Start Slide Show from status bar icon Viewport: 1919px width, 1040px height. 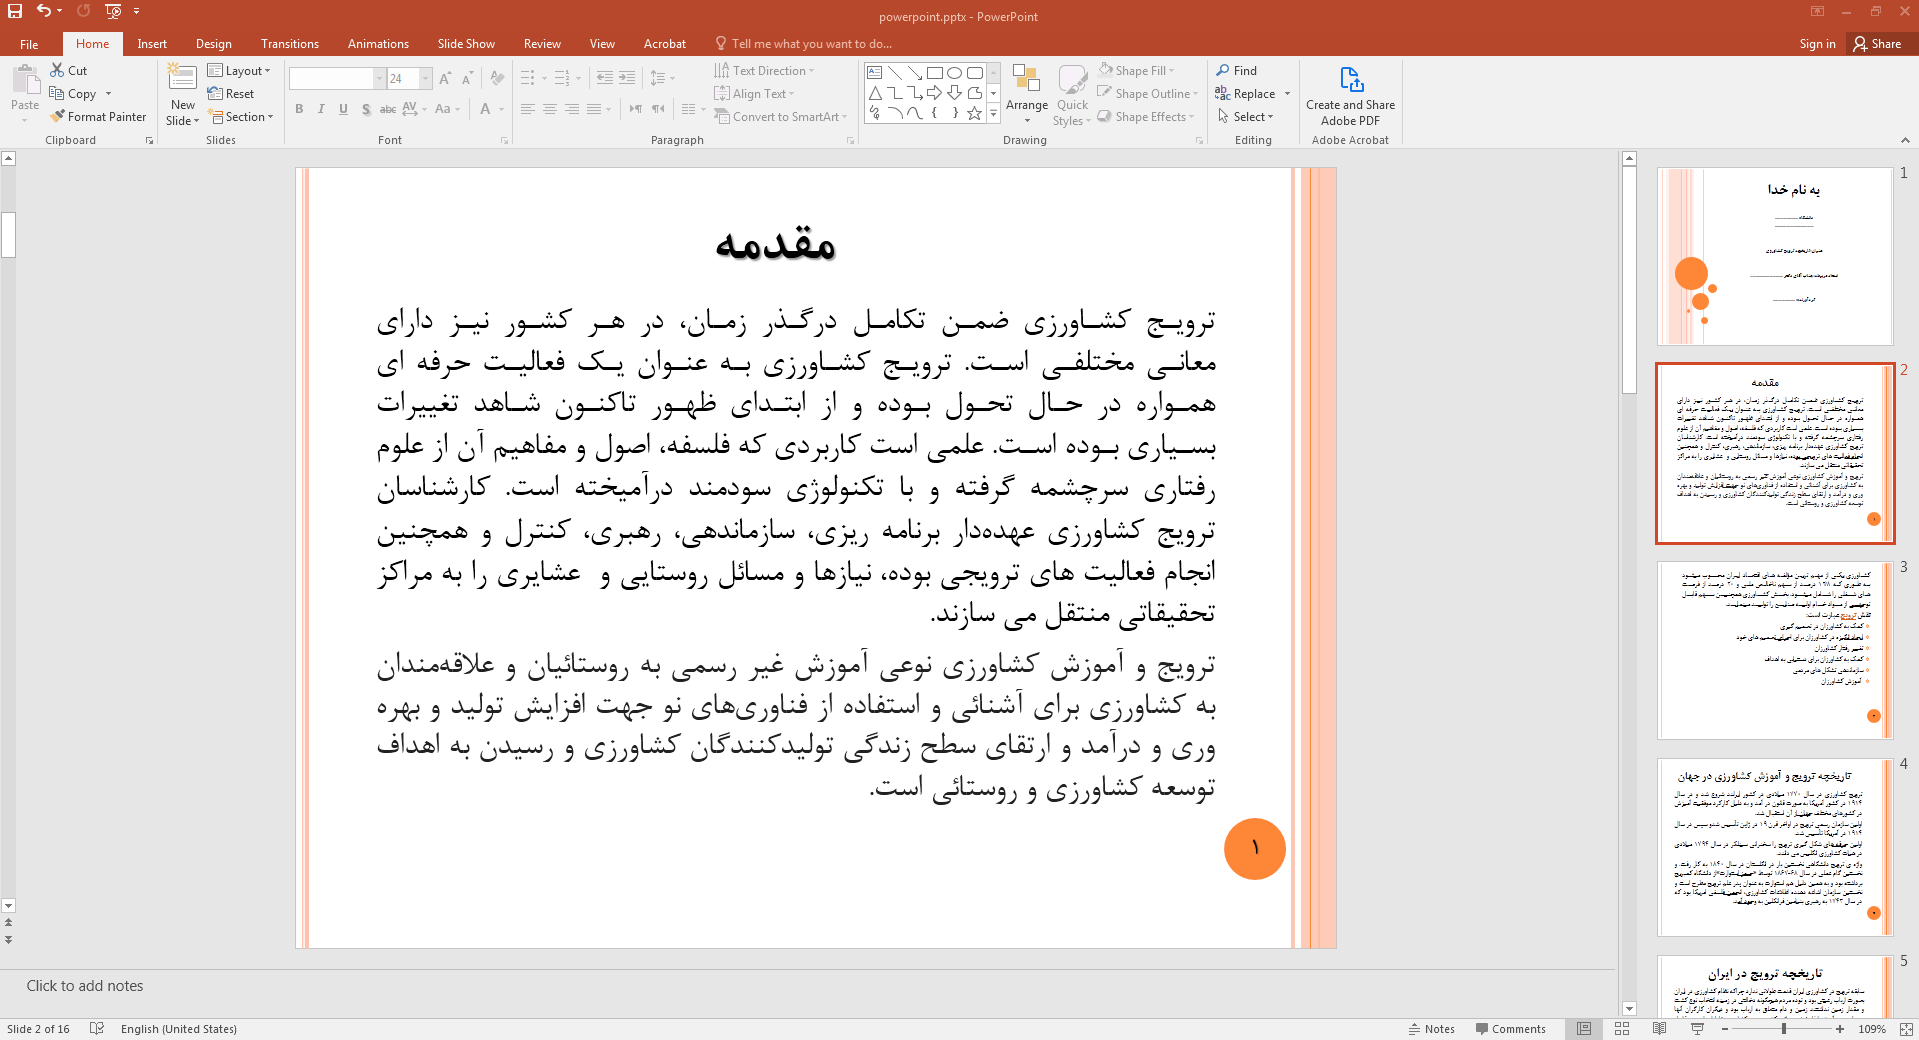(1697, 1029)
